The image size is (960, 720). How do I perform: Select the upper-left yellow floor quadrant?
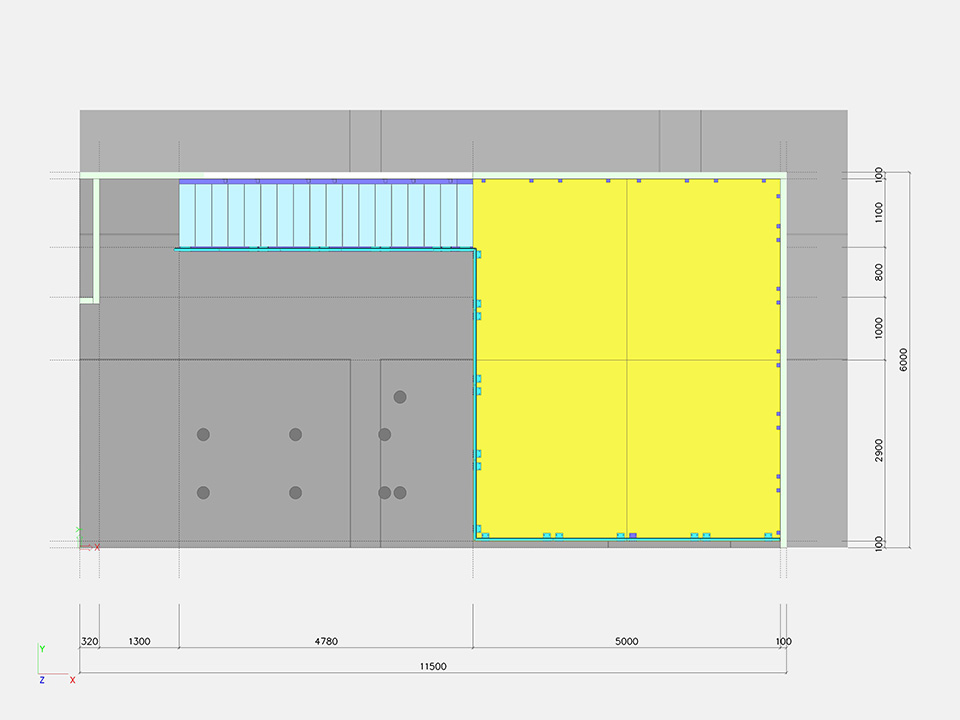click(550, 270)
